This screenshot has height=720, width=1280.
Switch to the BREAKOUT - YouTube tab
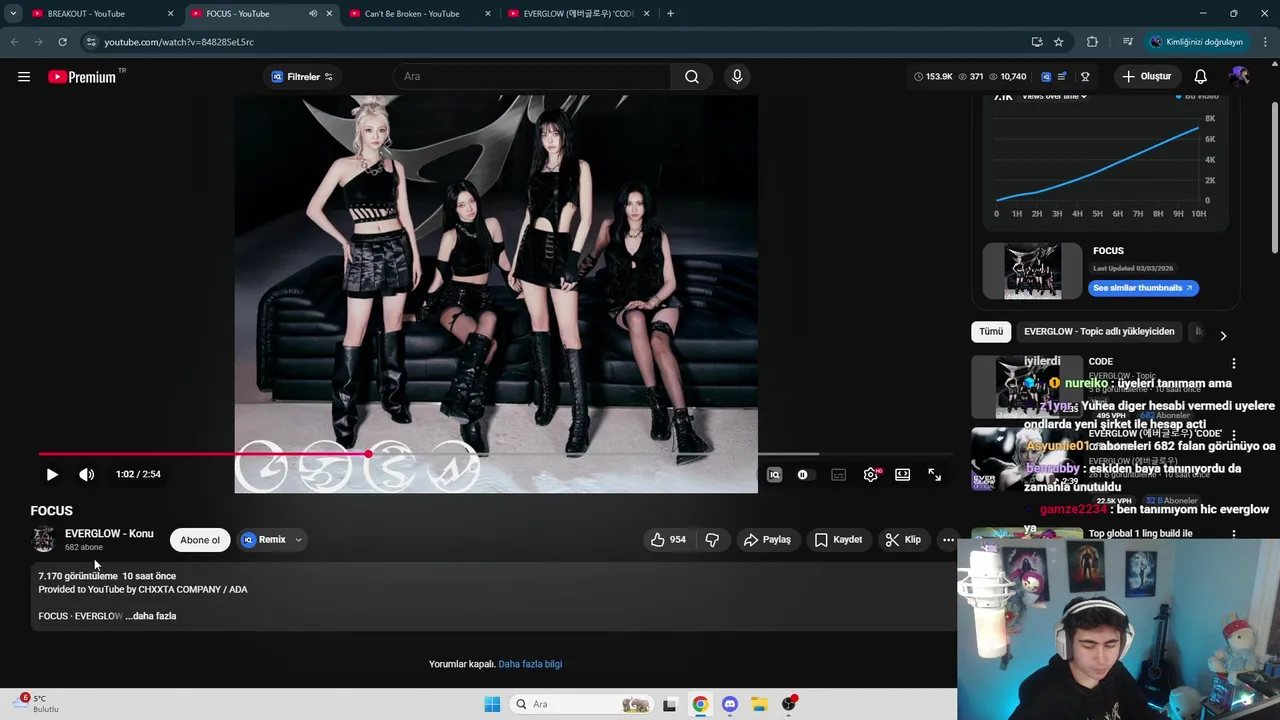click(101, 14)
